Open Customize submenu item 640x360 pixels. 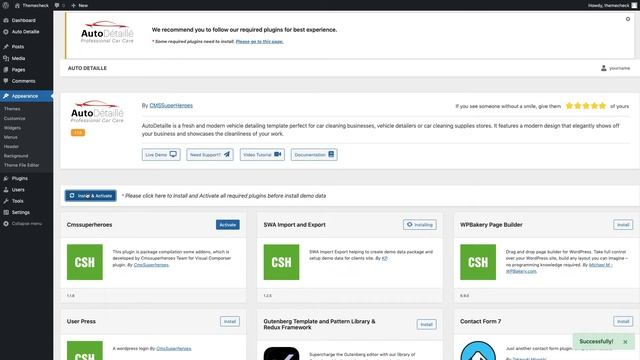pyautogui.click(x=15, y=118)
